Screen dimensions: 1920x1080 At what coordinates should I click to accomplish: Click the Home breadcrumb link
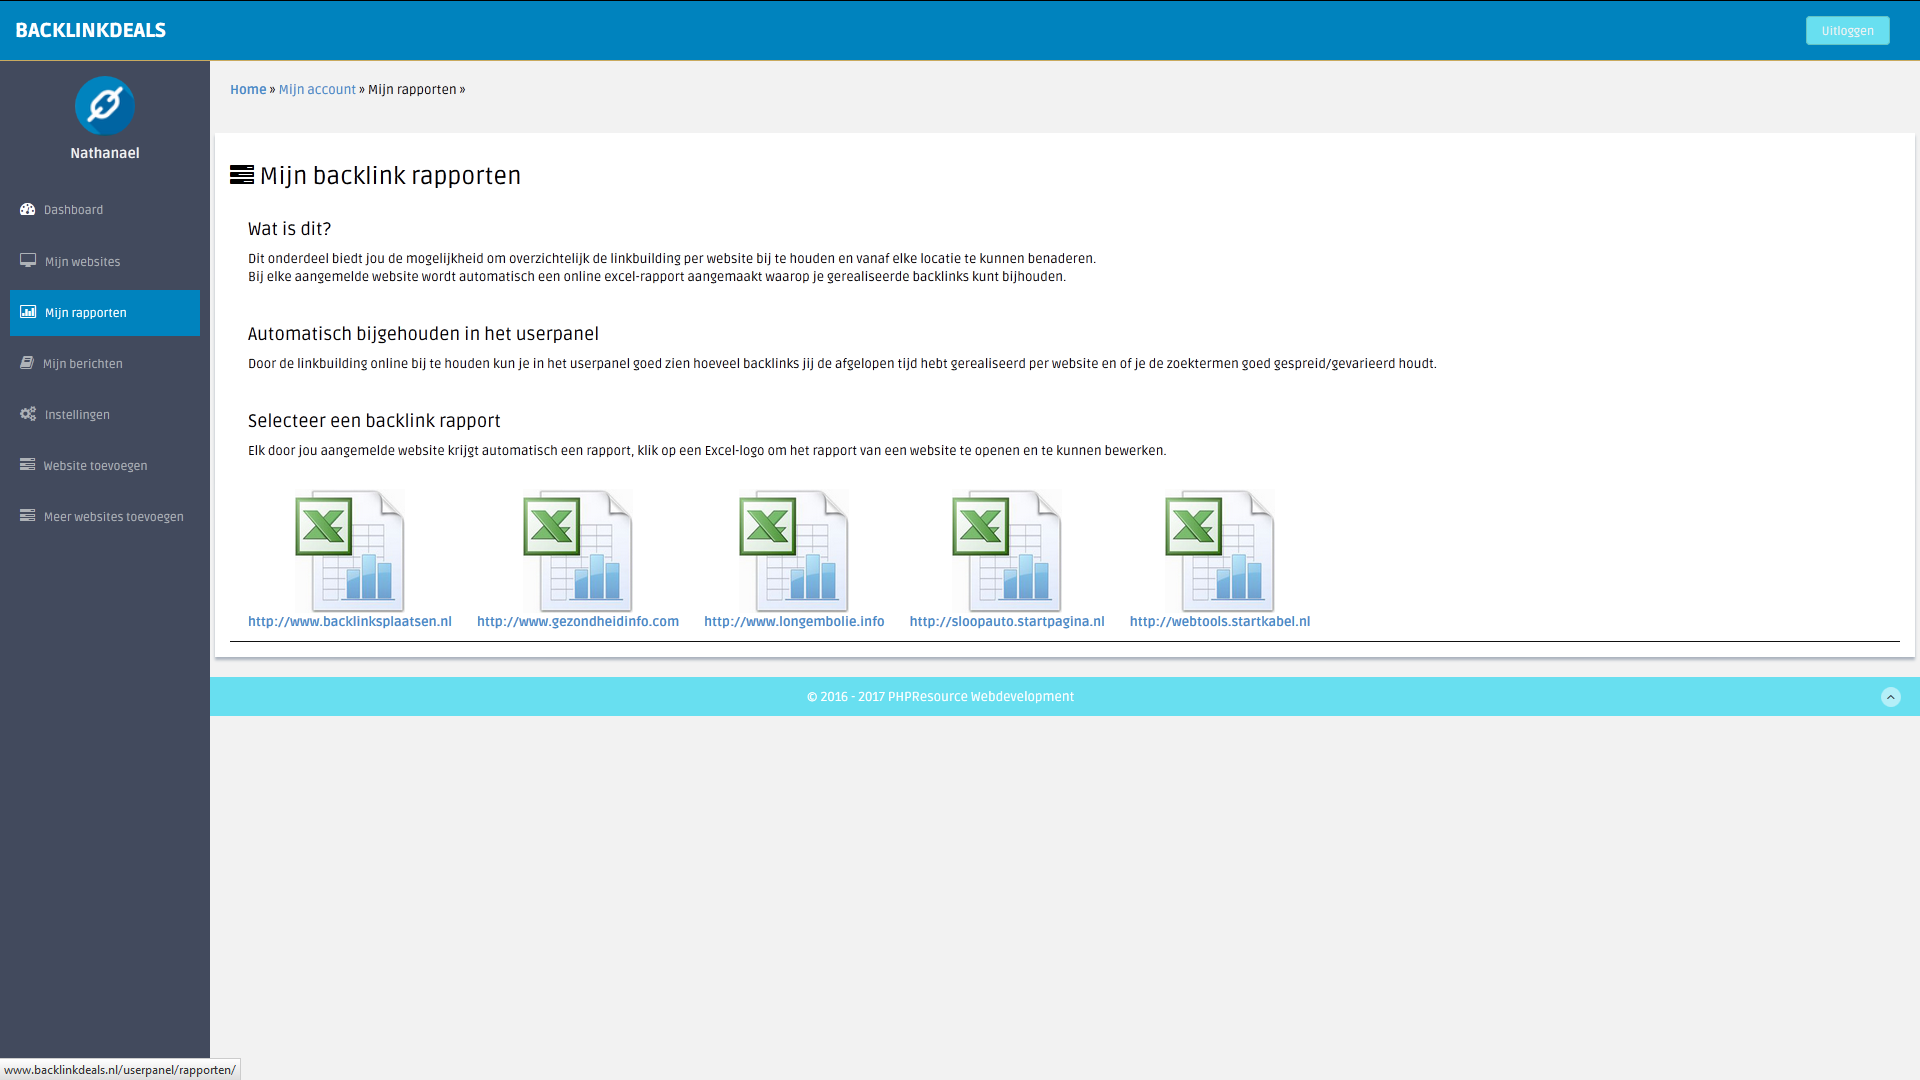(x=248, y=90)
